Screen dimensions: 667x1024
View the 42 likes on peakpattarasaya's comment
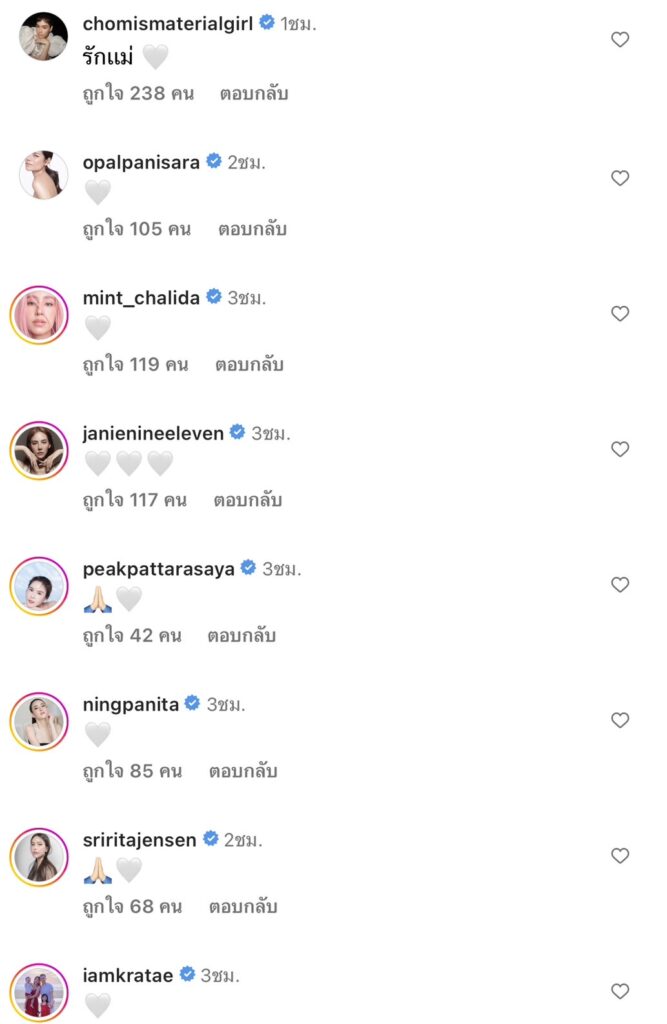click(132, 636)
